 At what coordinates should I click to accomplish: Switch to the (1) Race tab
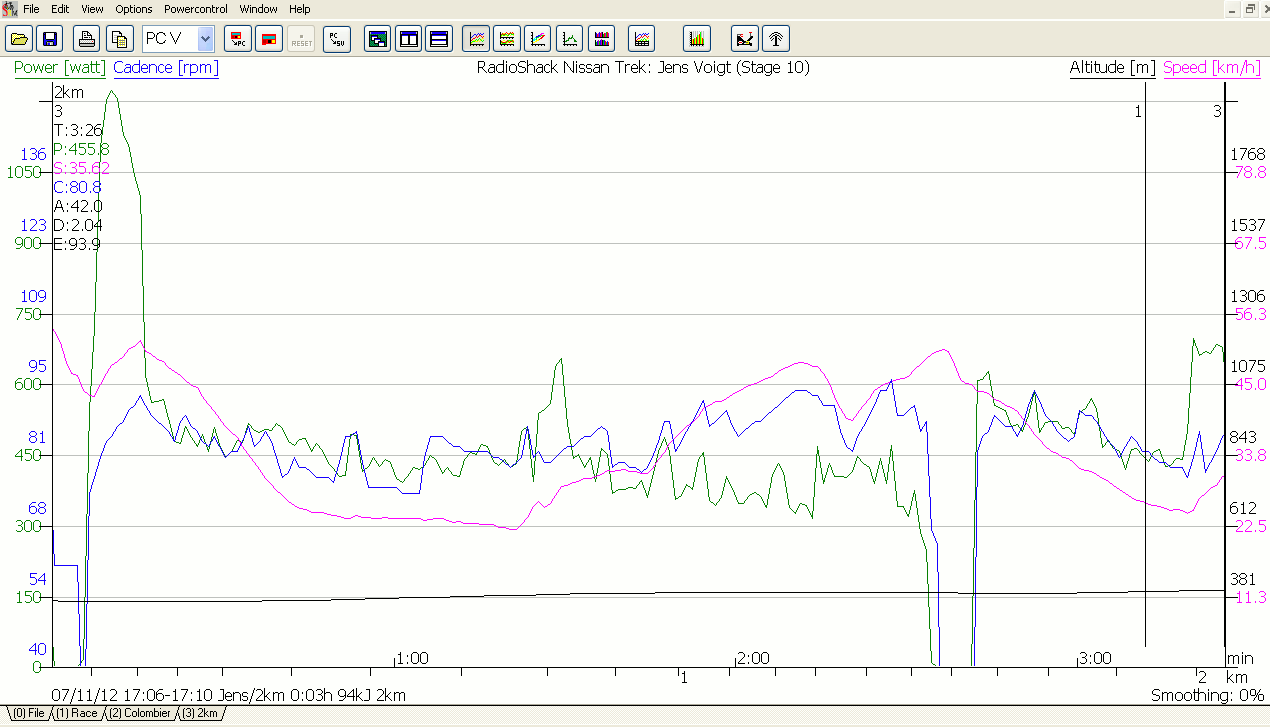click(x=76, y=713)
